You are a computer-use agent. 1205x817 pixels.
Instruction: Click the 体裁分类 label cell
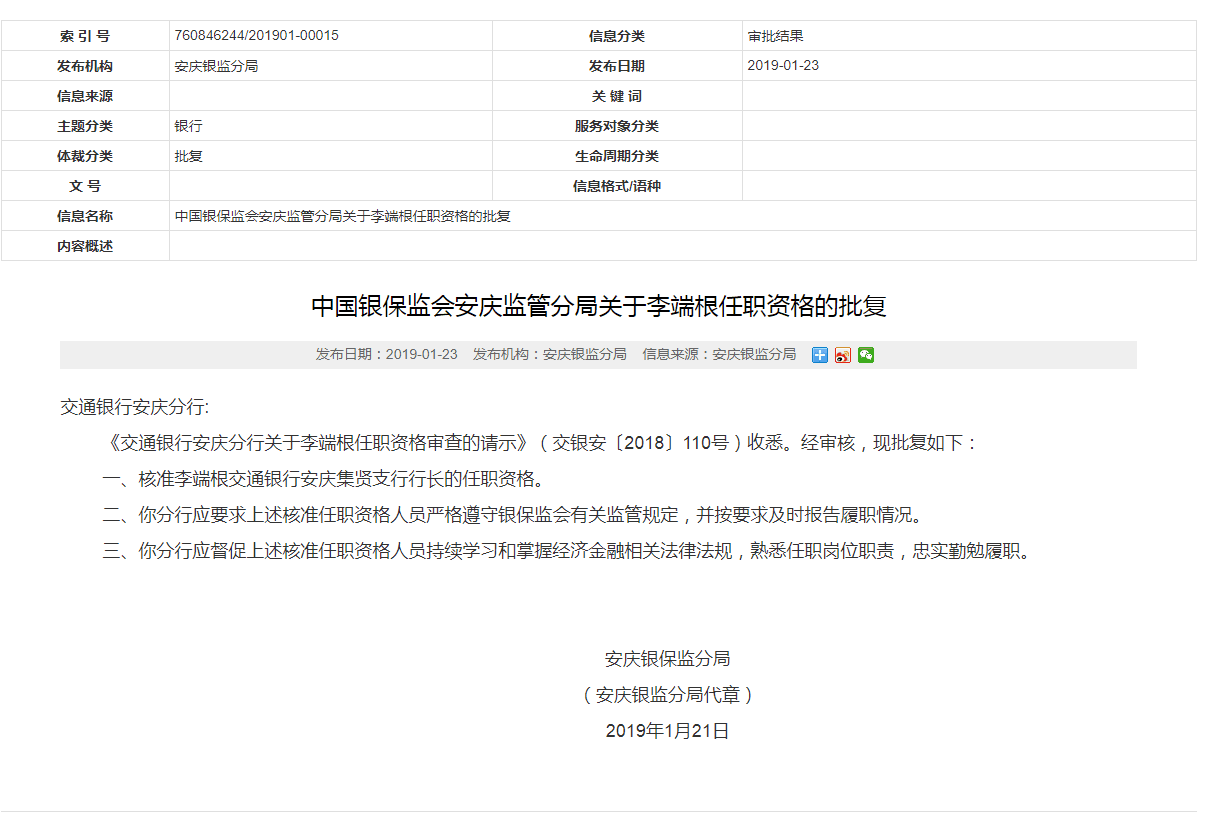point(85,156)
